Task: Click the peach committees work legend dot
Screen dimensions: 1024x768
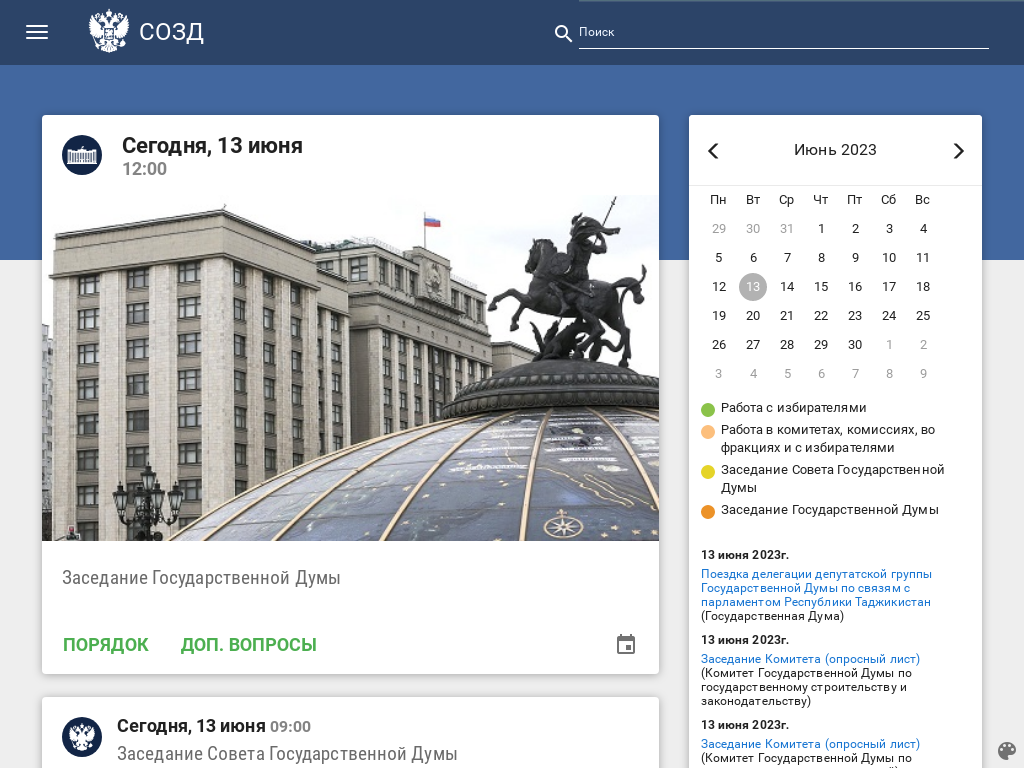Action: [708, 432]
